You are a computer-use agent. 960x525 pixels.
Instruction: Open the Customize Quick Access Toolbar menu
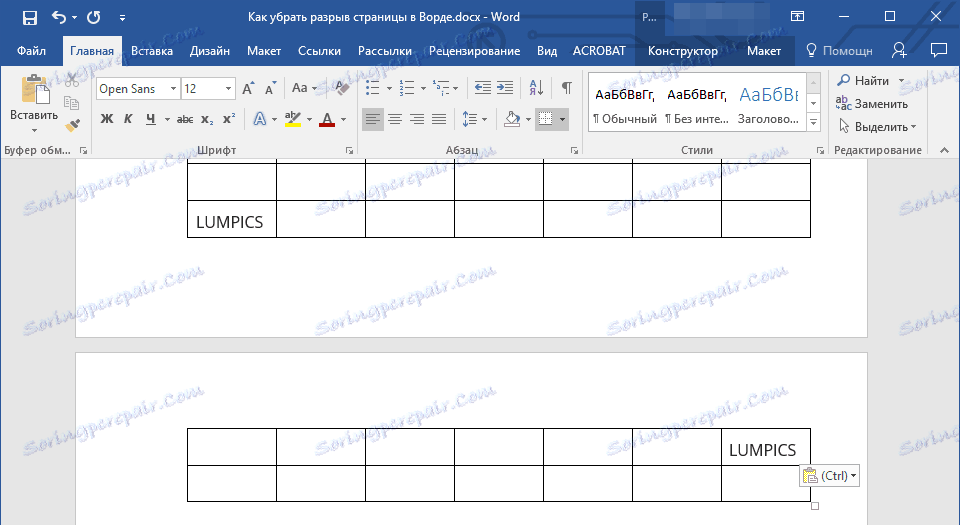coord(122,18)
